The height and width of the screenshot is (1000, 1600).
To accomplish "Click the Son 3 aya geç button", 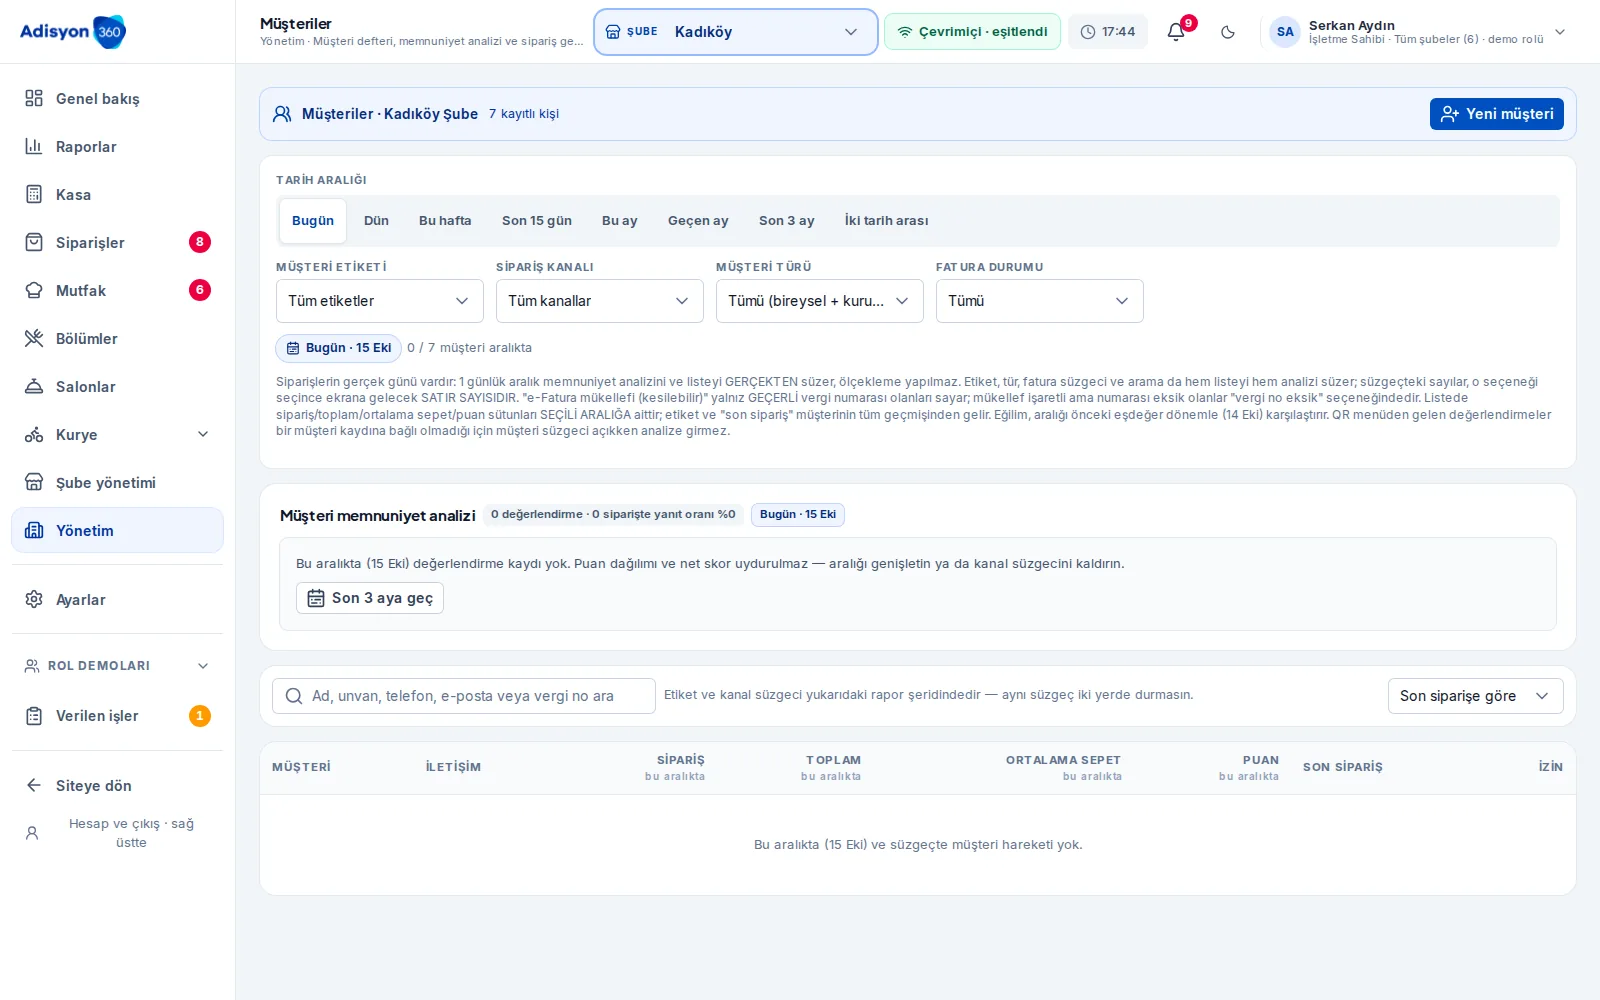I will point(370,598).
